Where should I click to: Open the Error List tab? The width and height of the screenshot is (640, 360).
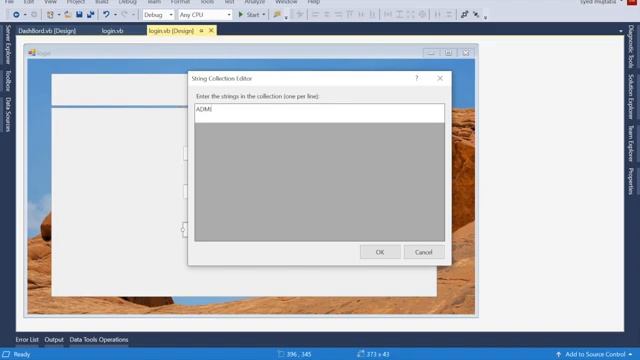click(x=27, y=340)
